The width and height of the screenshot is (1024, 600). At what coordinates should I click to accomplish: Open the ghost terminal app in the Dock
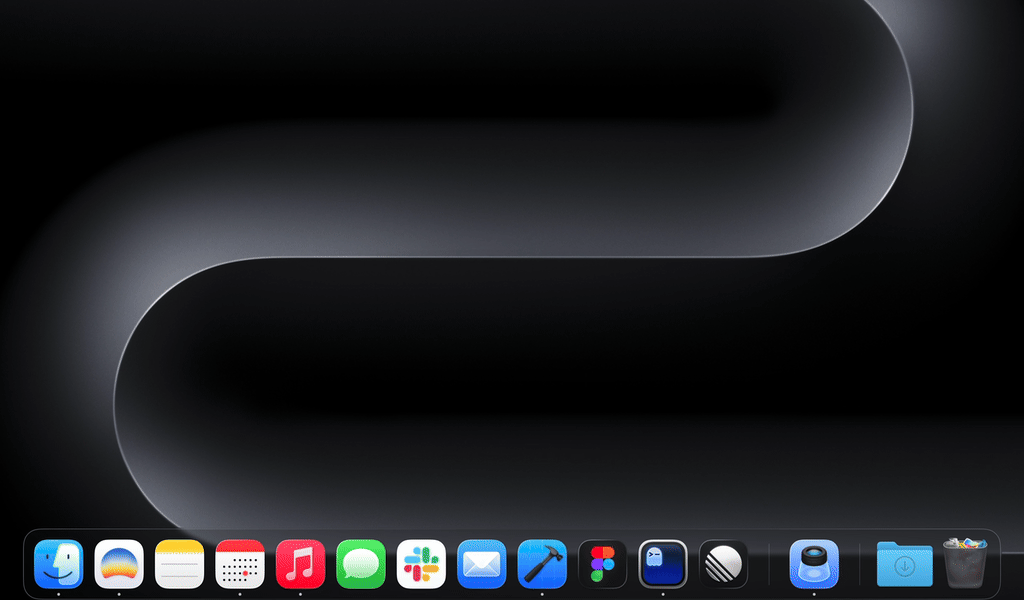click(x=663, y=564)
